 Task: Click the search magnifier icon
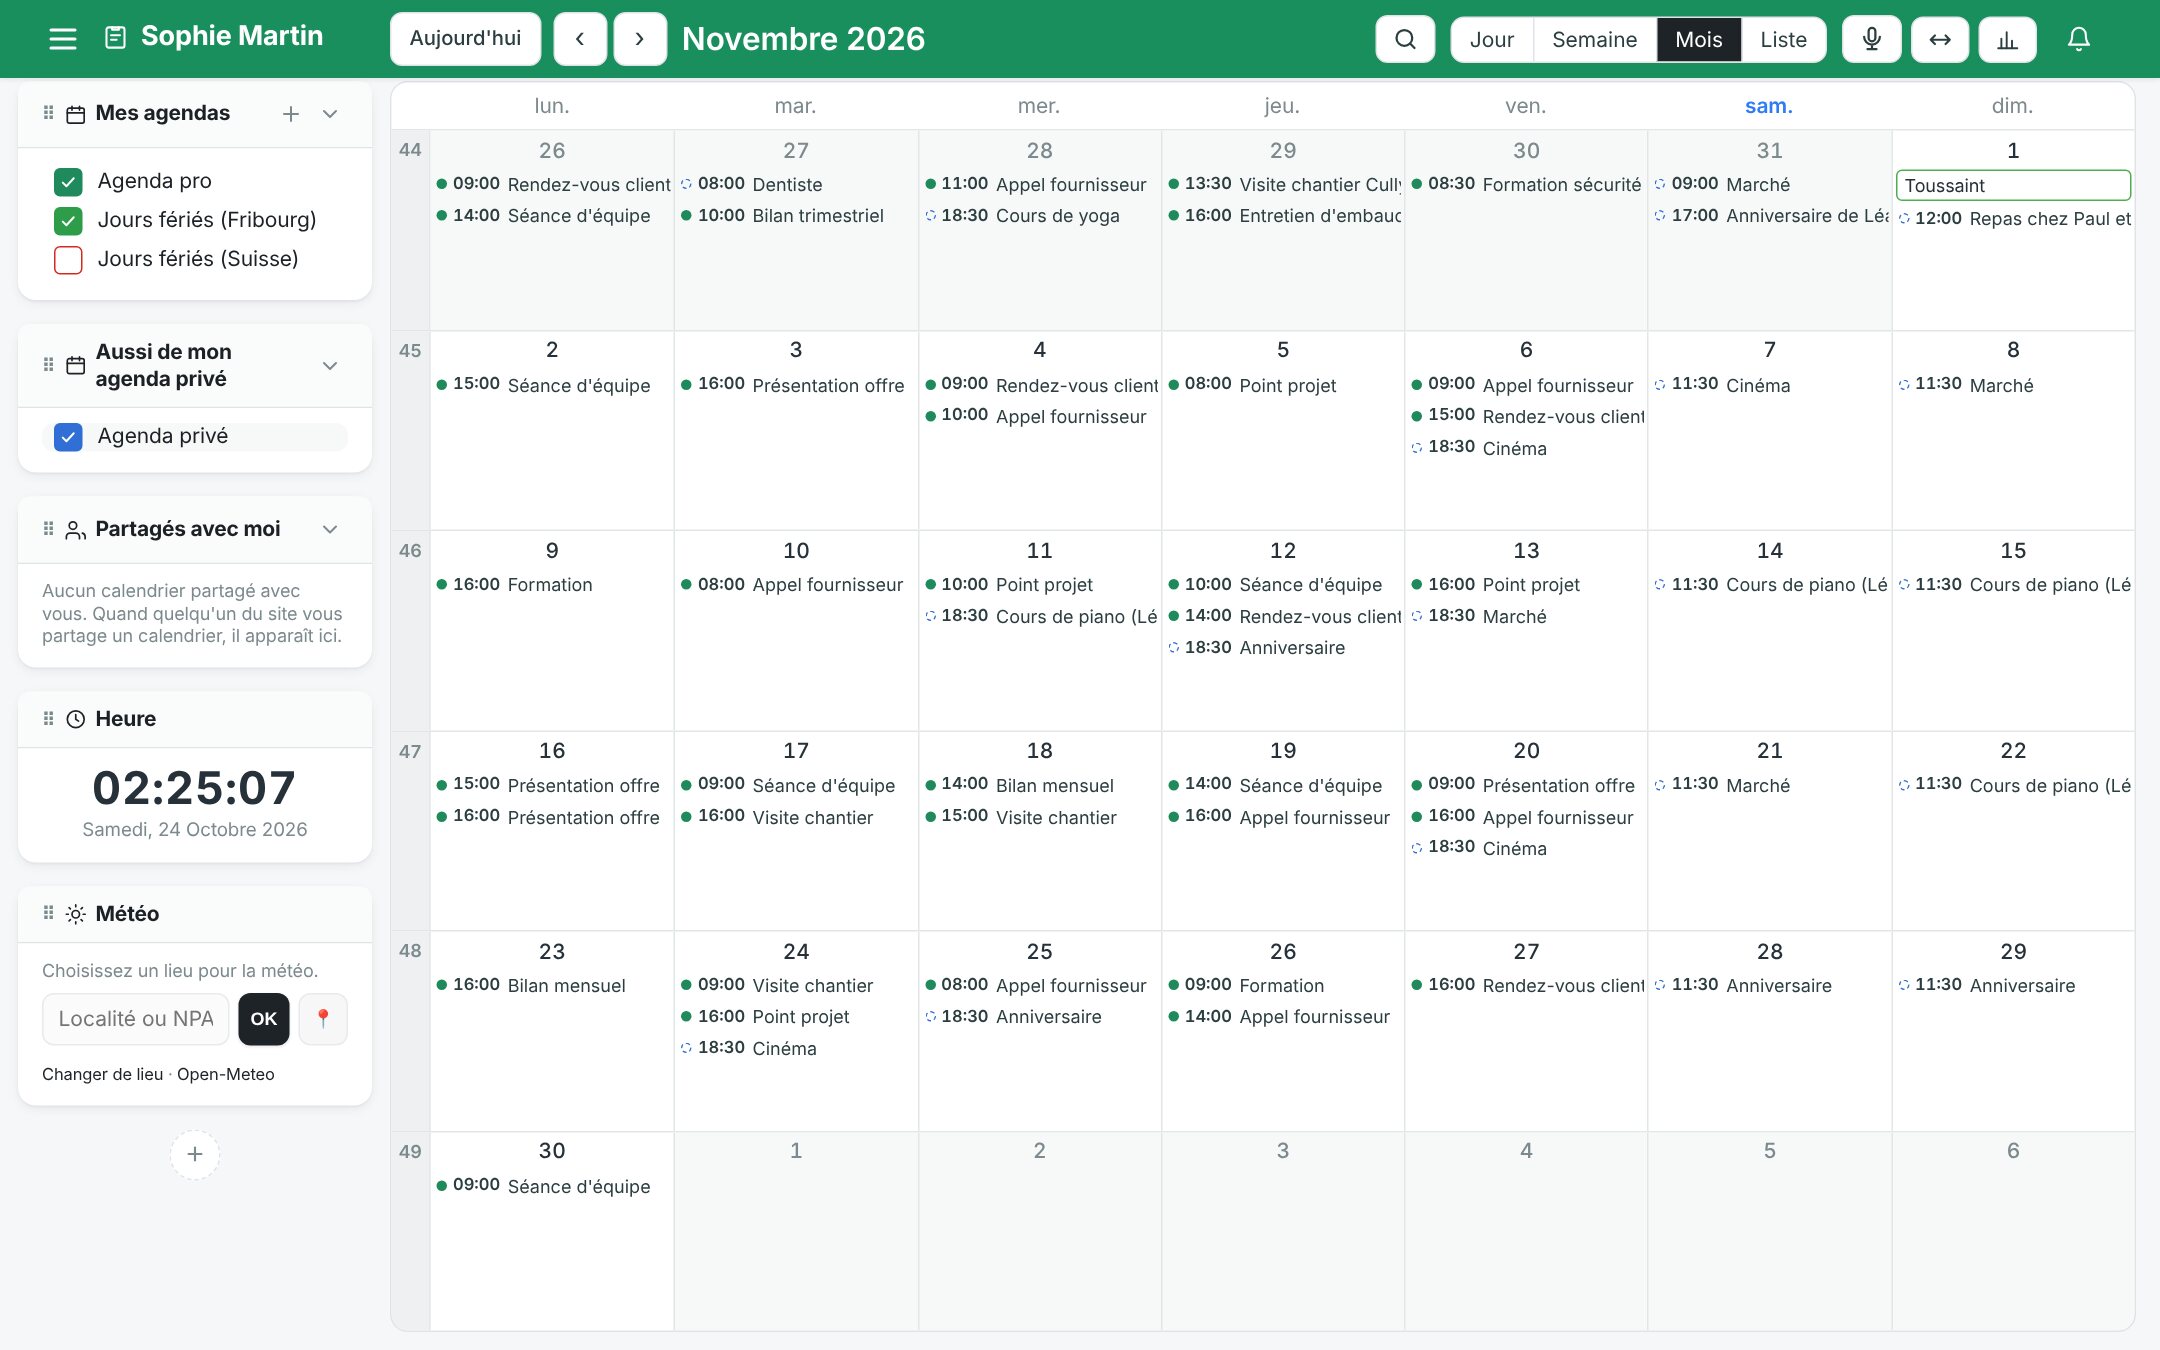click(1405, 39)
